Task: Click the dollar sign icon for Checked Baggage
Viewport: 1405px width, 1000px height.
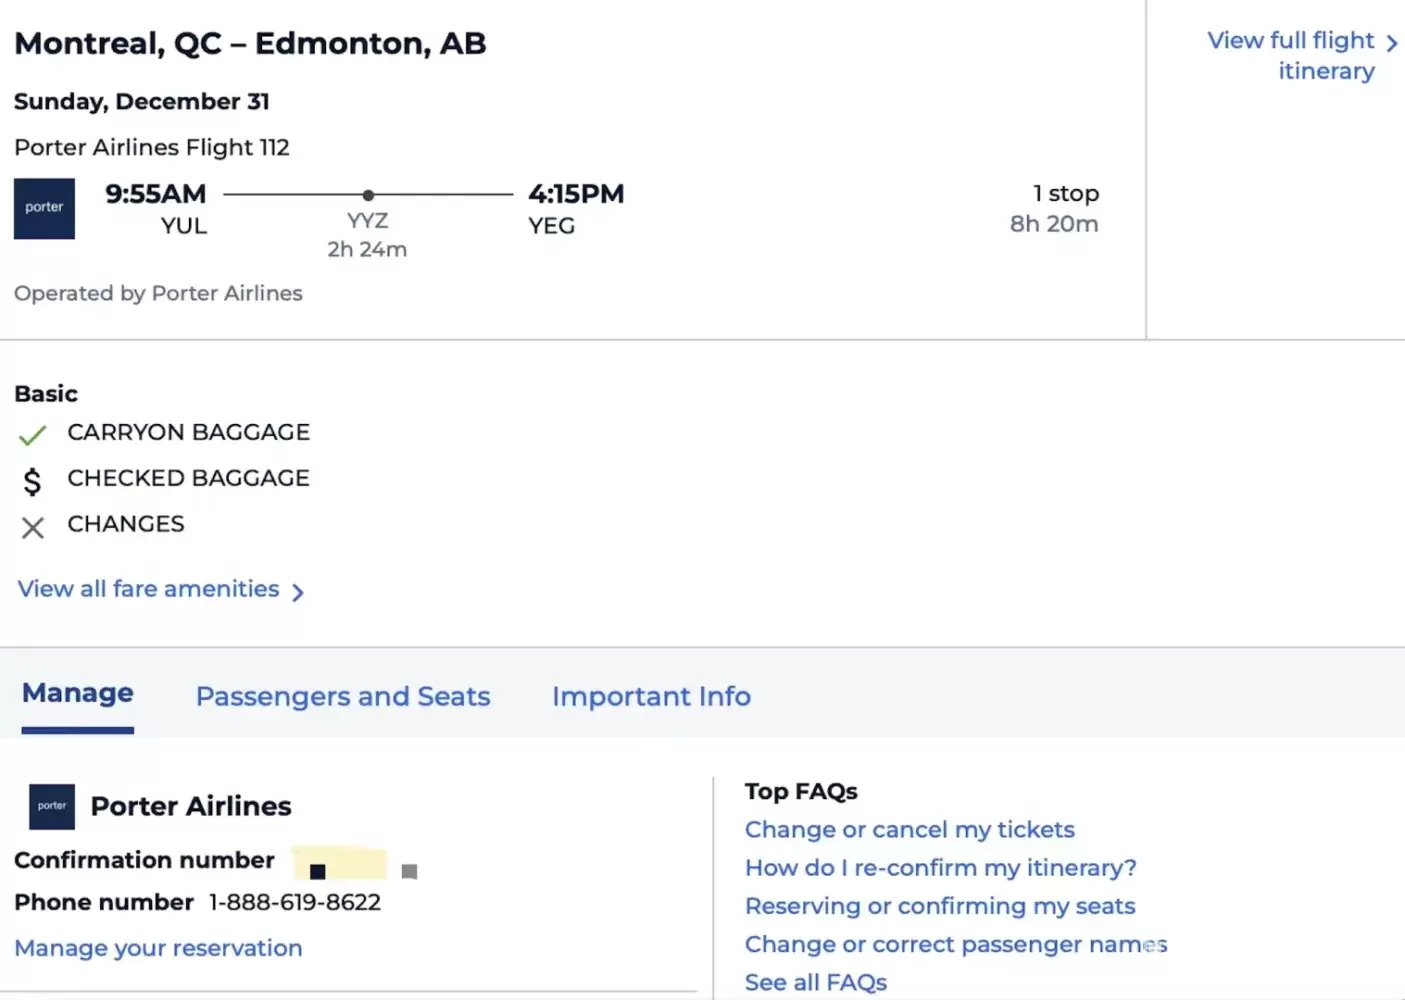Action: tap(32, 482)
